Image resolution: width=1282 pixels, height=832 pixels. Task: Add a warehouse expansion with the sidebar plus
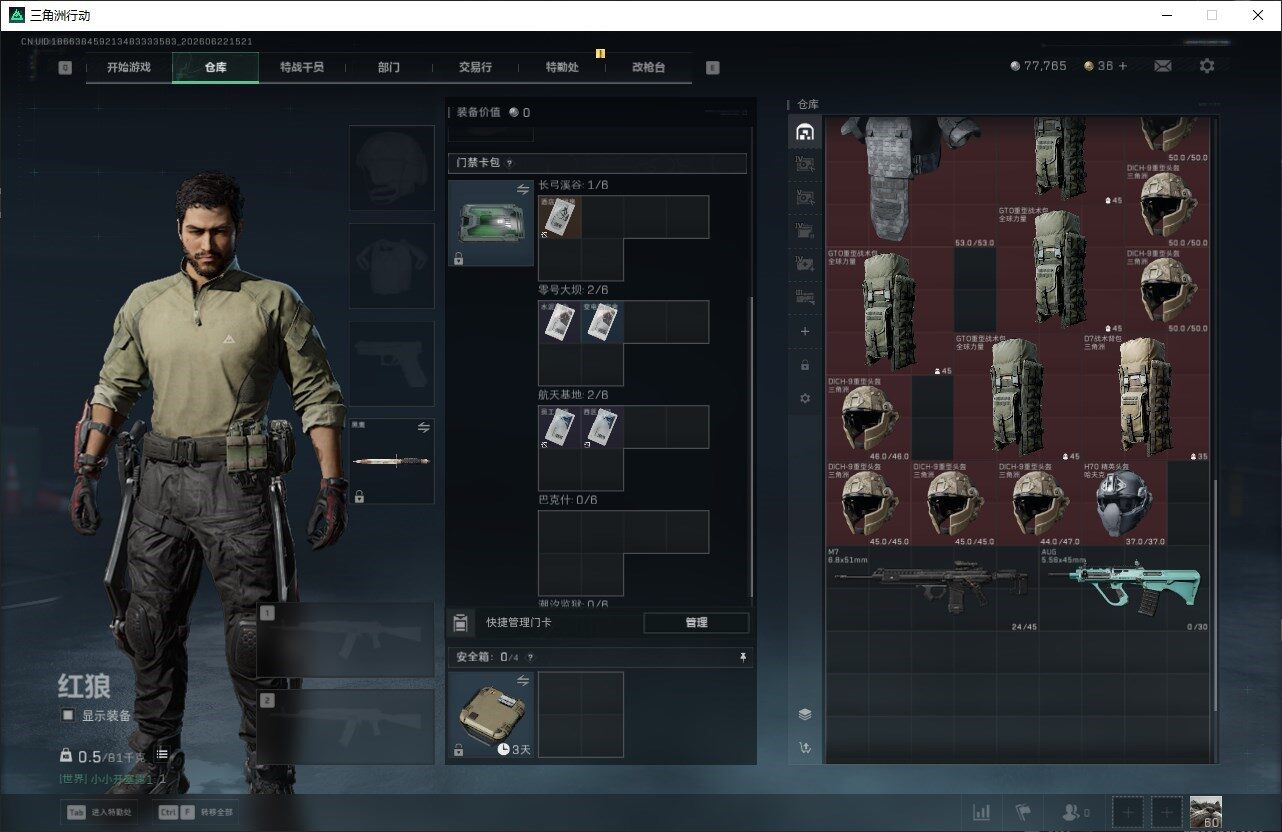pyautogui.click(x=805, y=331)
